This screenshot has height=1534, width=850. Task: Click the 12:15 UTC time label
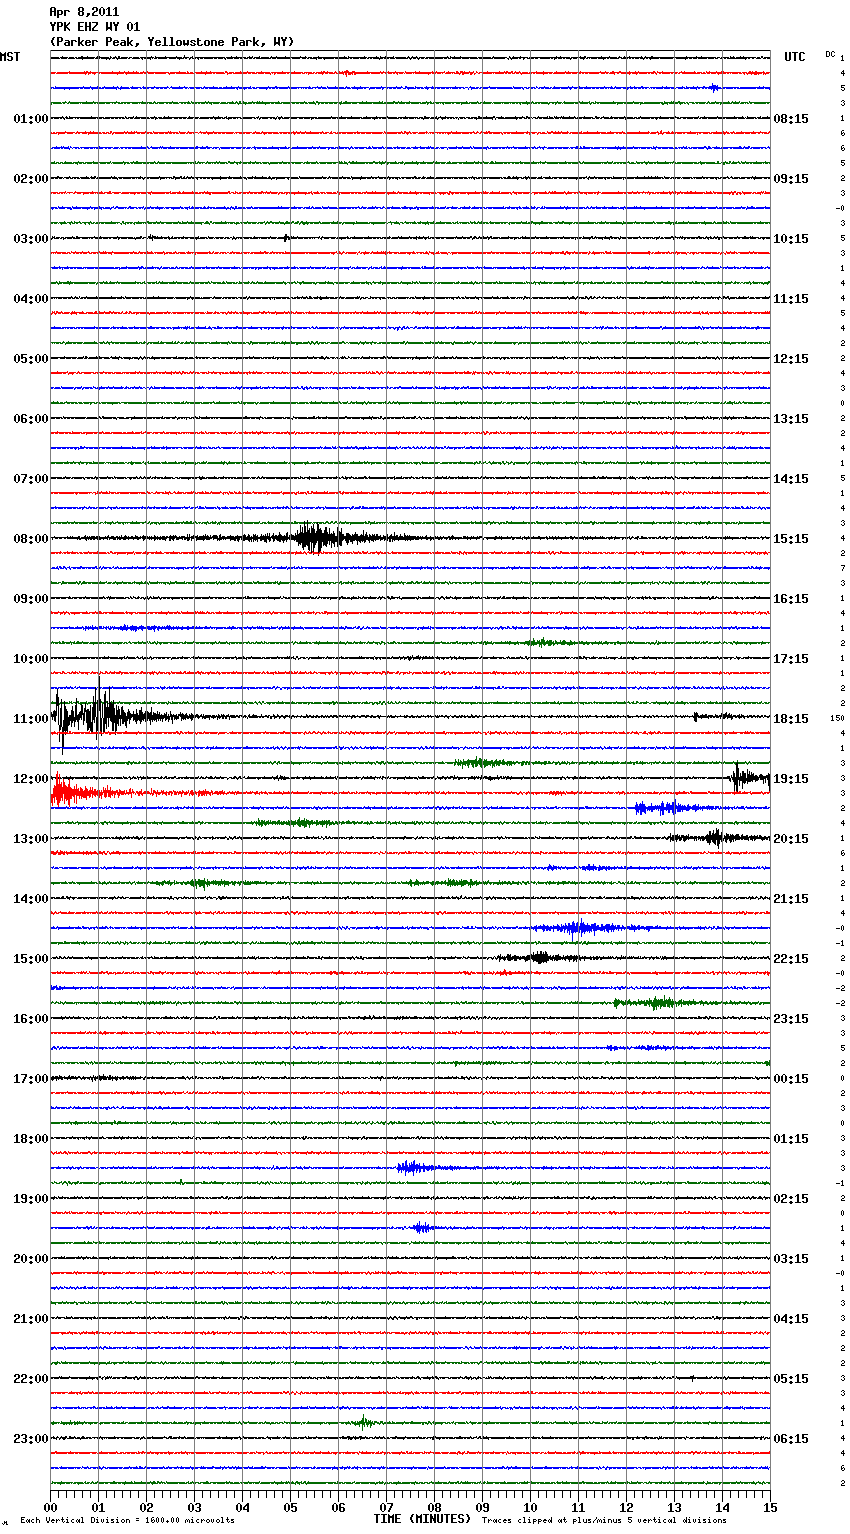pos(791,359)
